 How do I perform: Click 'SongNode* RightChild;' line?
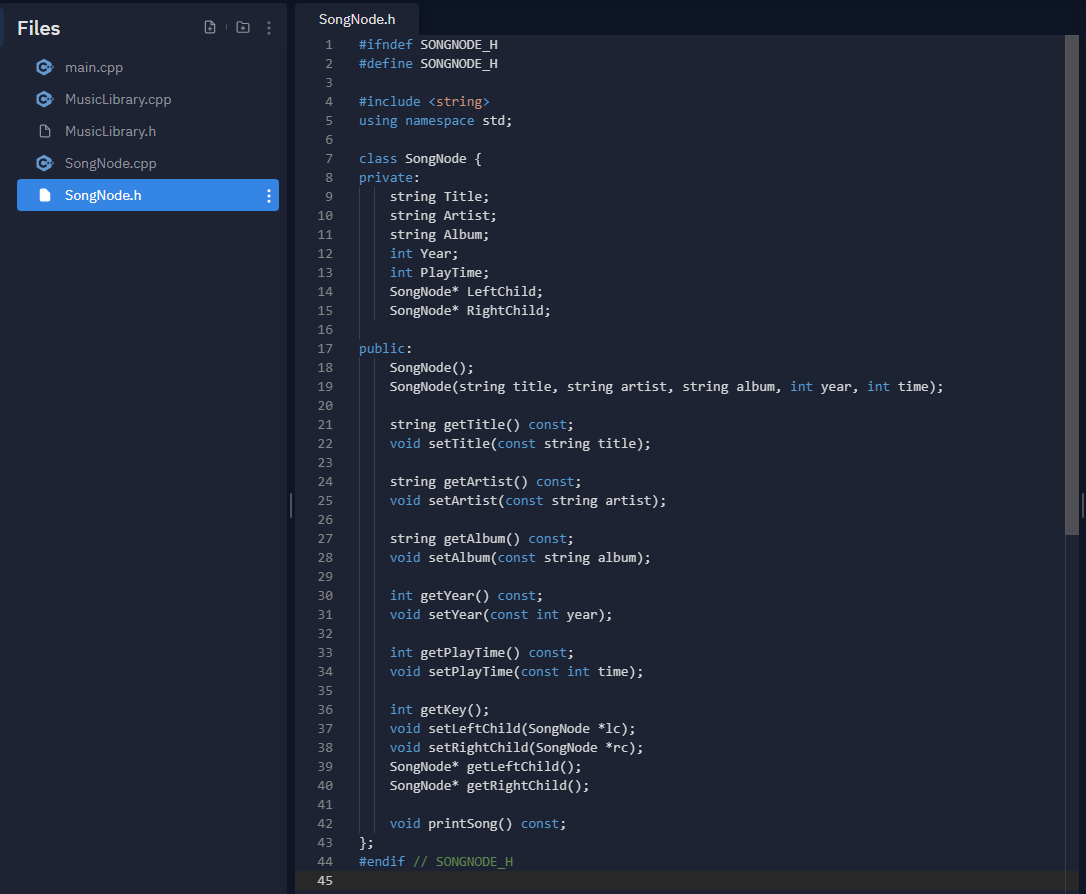470,310
